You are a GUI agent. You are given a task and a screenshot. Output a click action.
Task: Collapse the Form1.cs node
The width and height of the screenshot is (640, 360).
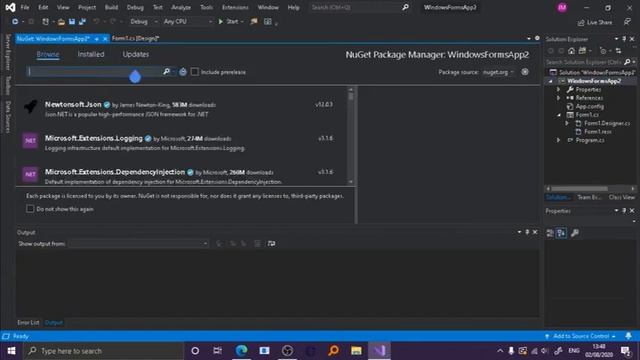tap(559, 115)
